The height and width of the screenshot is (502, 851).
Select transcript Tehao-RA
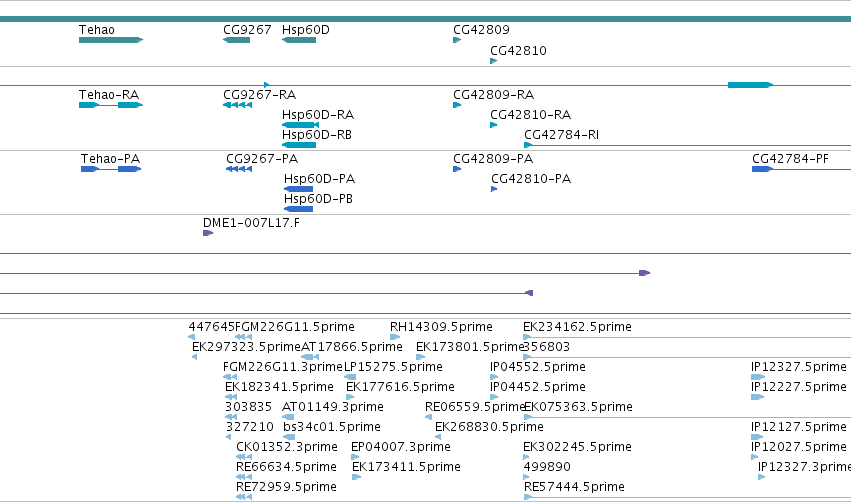[x=111, y=105]
